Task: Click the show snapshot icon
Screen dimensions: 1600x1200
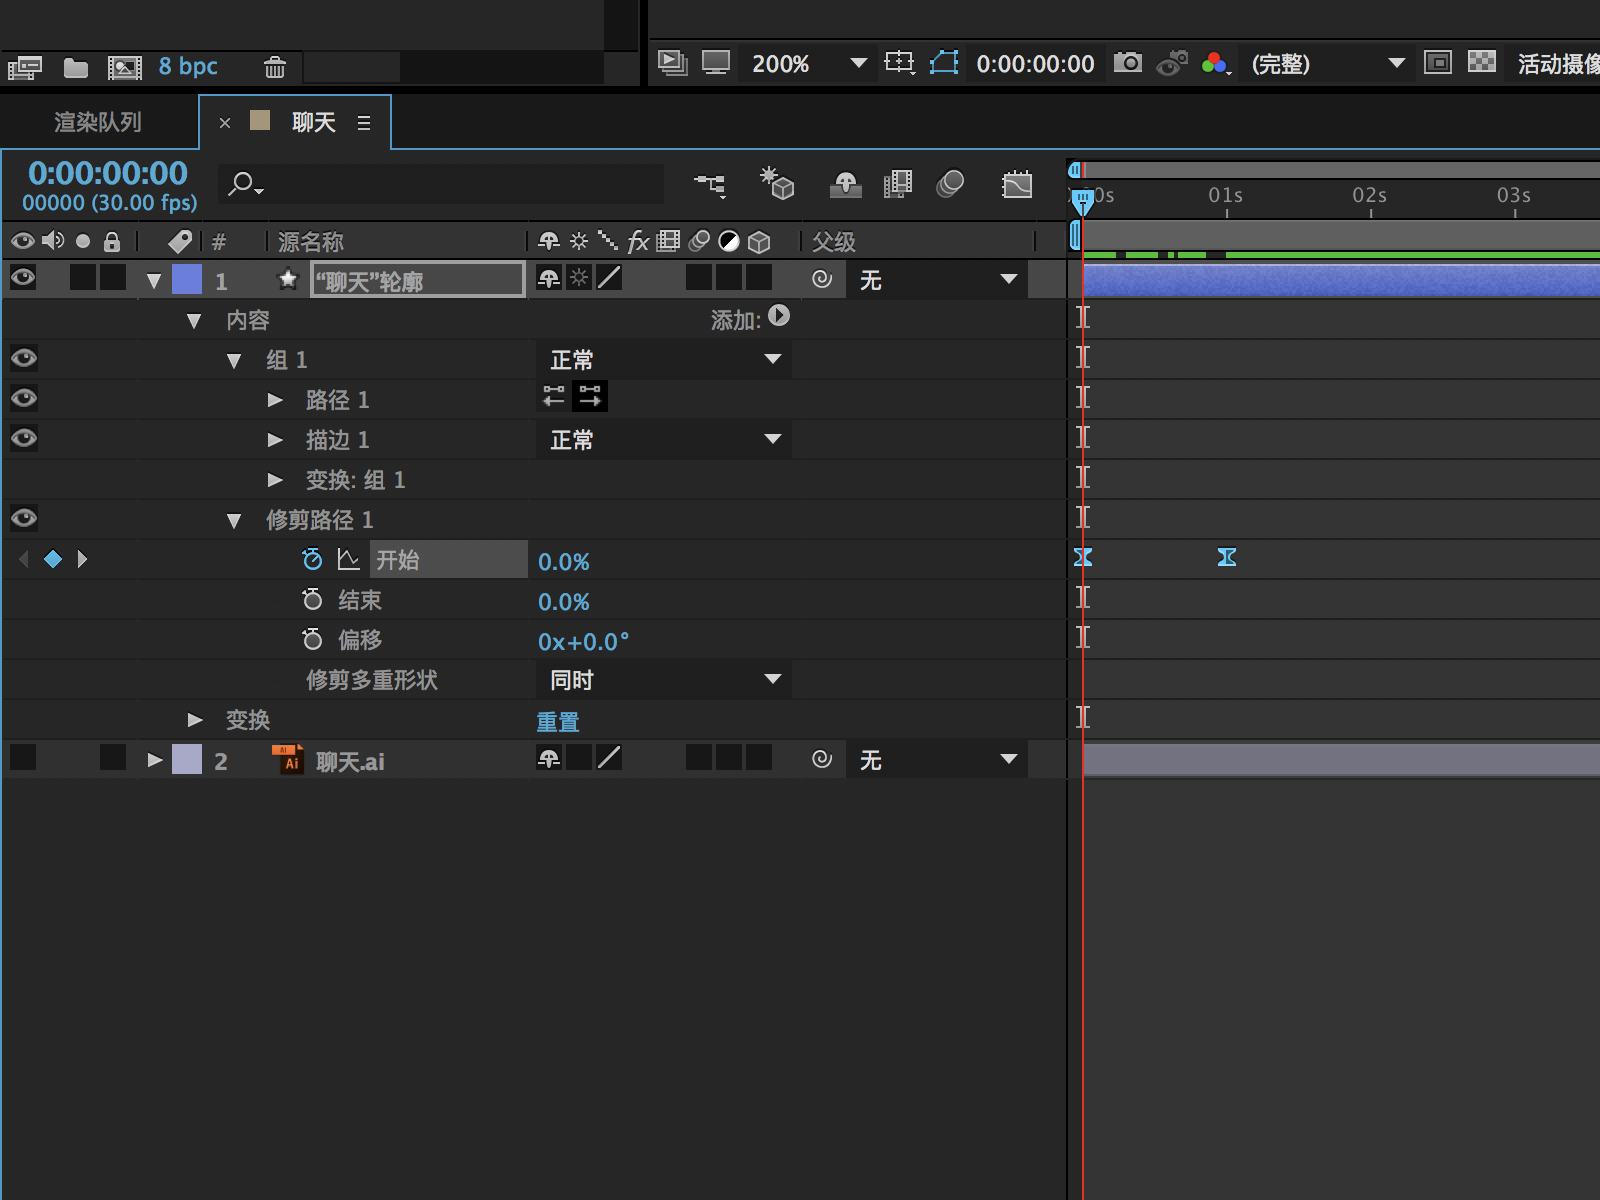Action: tap(1171, 63)
